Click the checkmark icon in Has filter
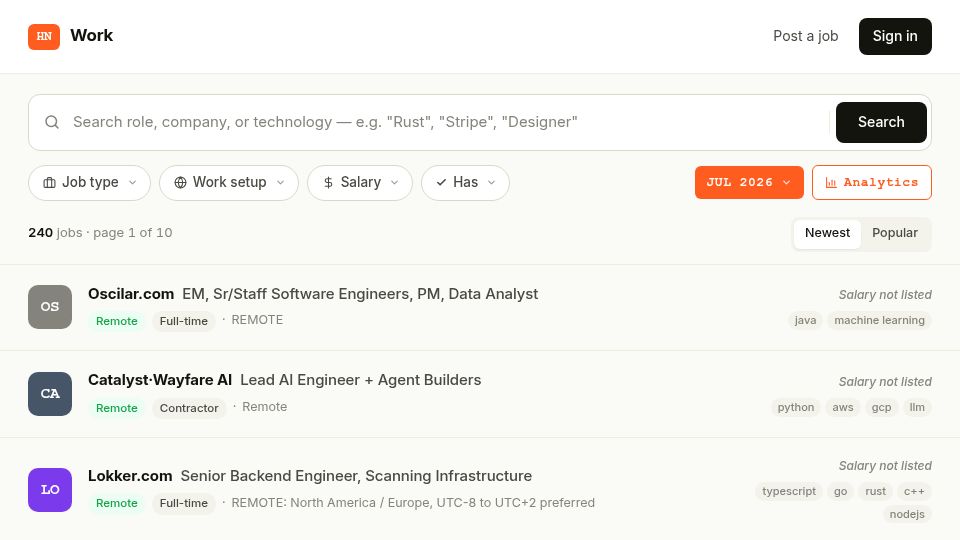This screenshot has height=540, width=960. tap(441, 182)
